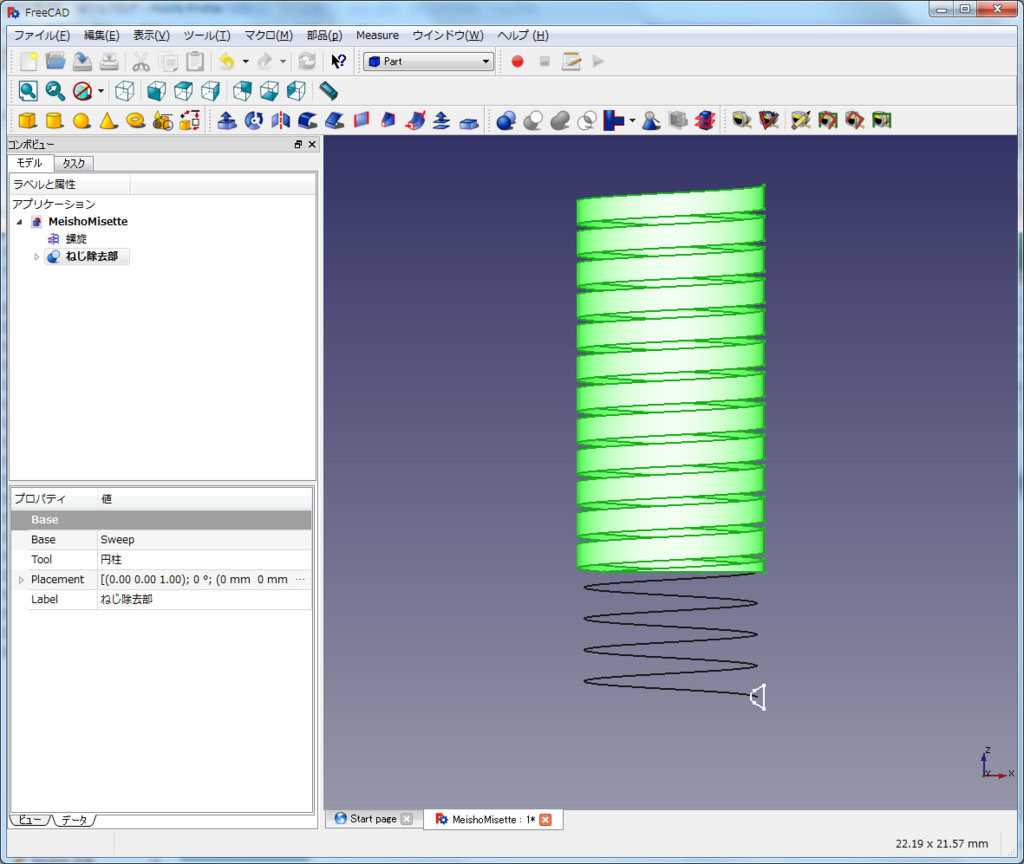Open the 編集 menu
The height and width of the screenshot is (864, 1024).
(101, 35)
